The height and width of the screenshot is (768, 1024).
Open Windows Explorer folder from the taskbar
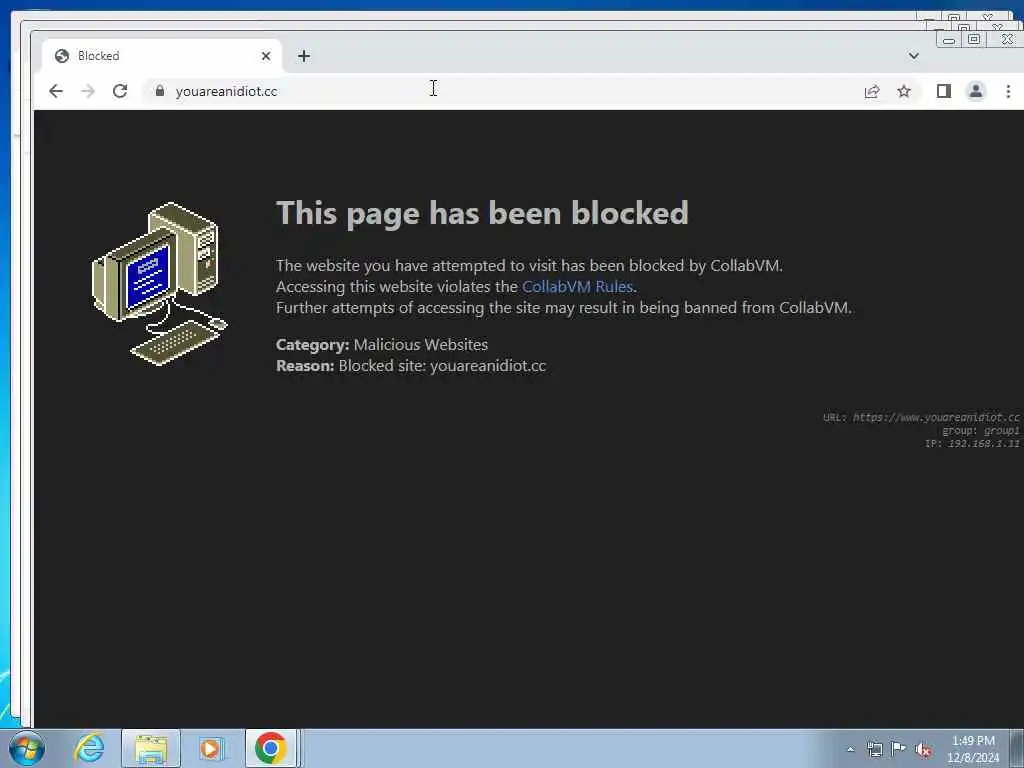151,748
